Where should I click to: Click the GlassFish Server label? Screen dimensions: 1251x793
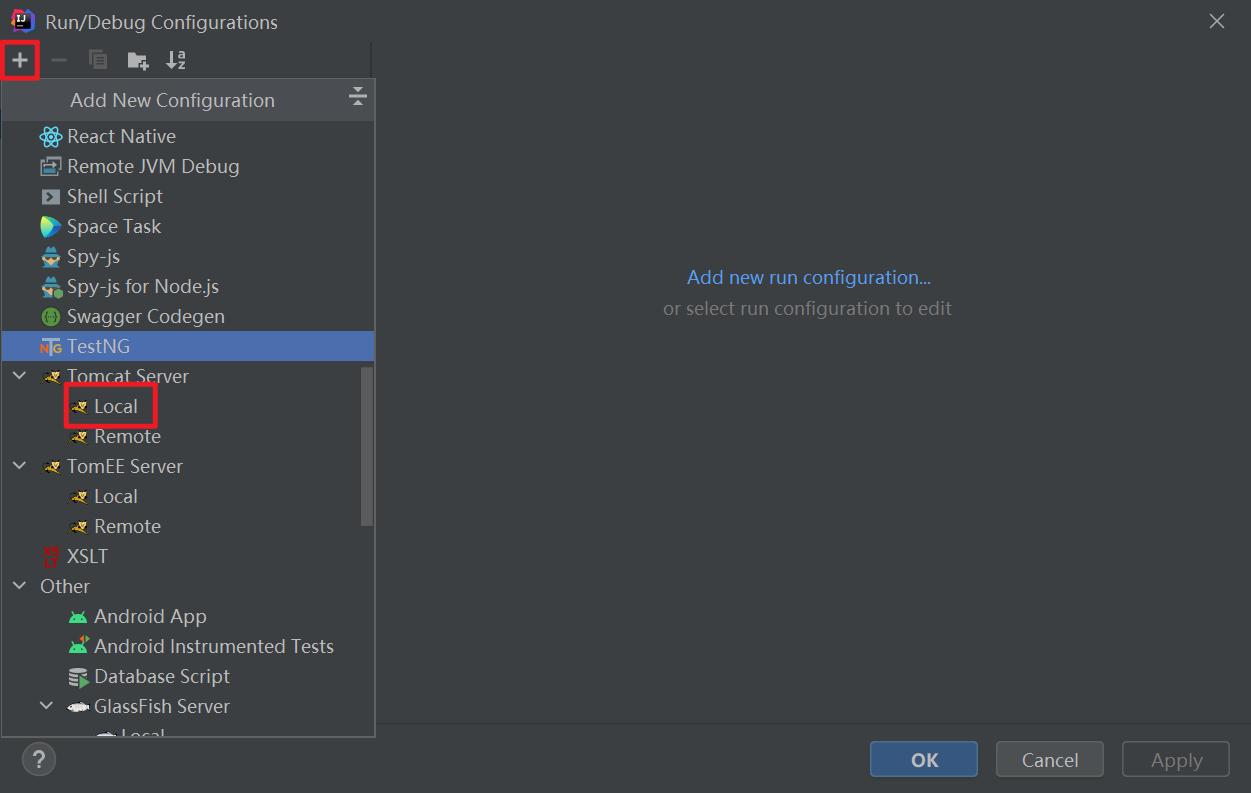[x=162, y=707]
